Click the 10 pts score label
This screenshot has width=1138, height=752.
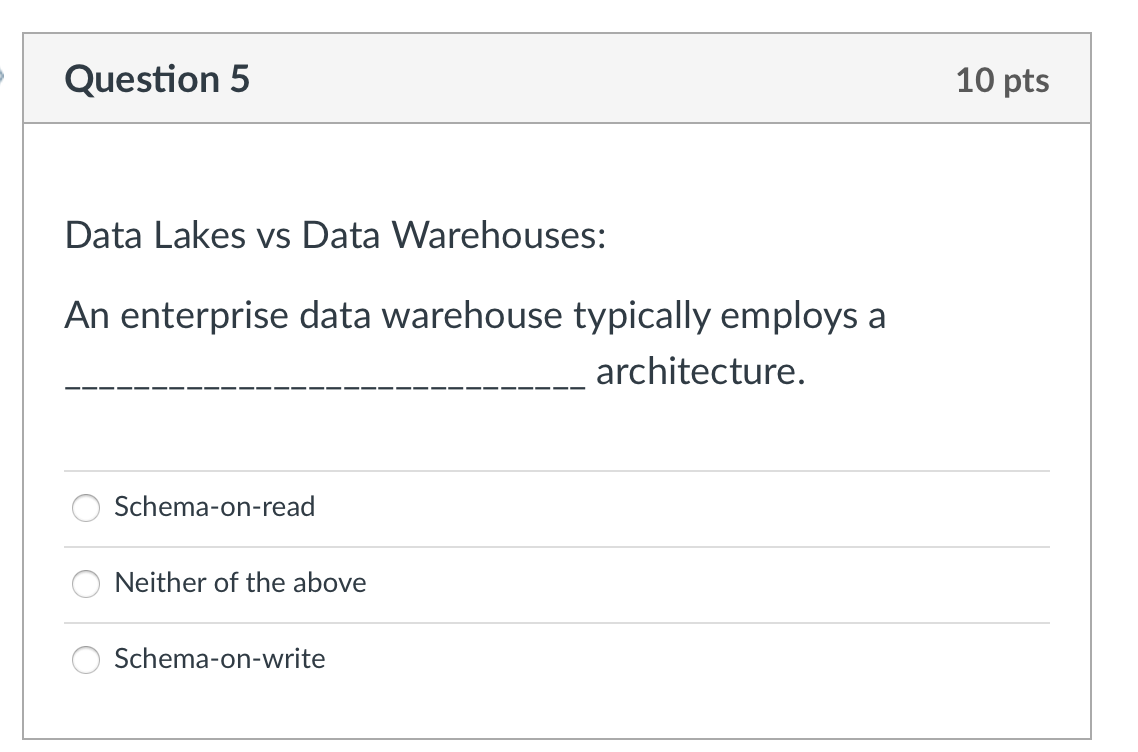click(x=1002, y=80)
